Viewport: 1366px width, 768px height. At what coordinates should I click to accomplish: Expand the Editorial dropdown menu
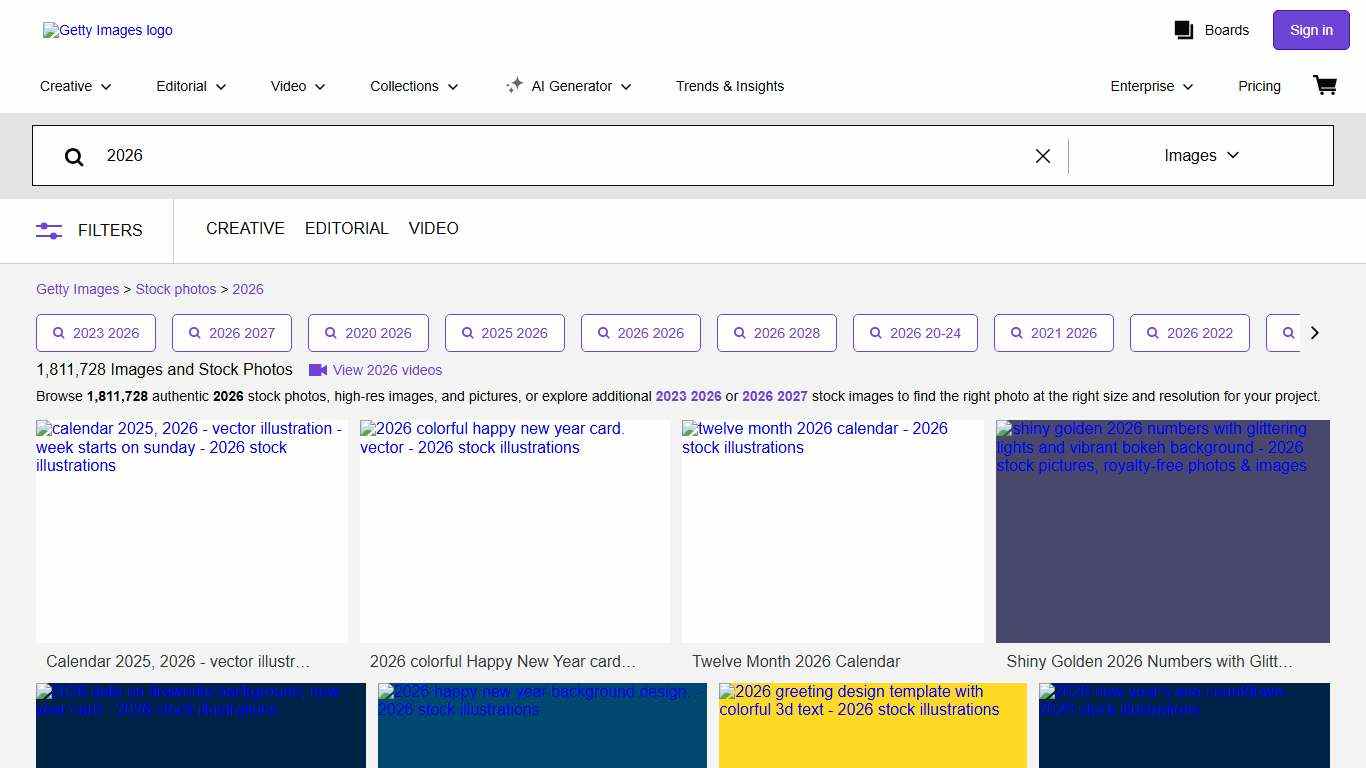(x=191, y=86)
